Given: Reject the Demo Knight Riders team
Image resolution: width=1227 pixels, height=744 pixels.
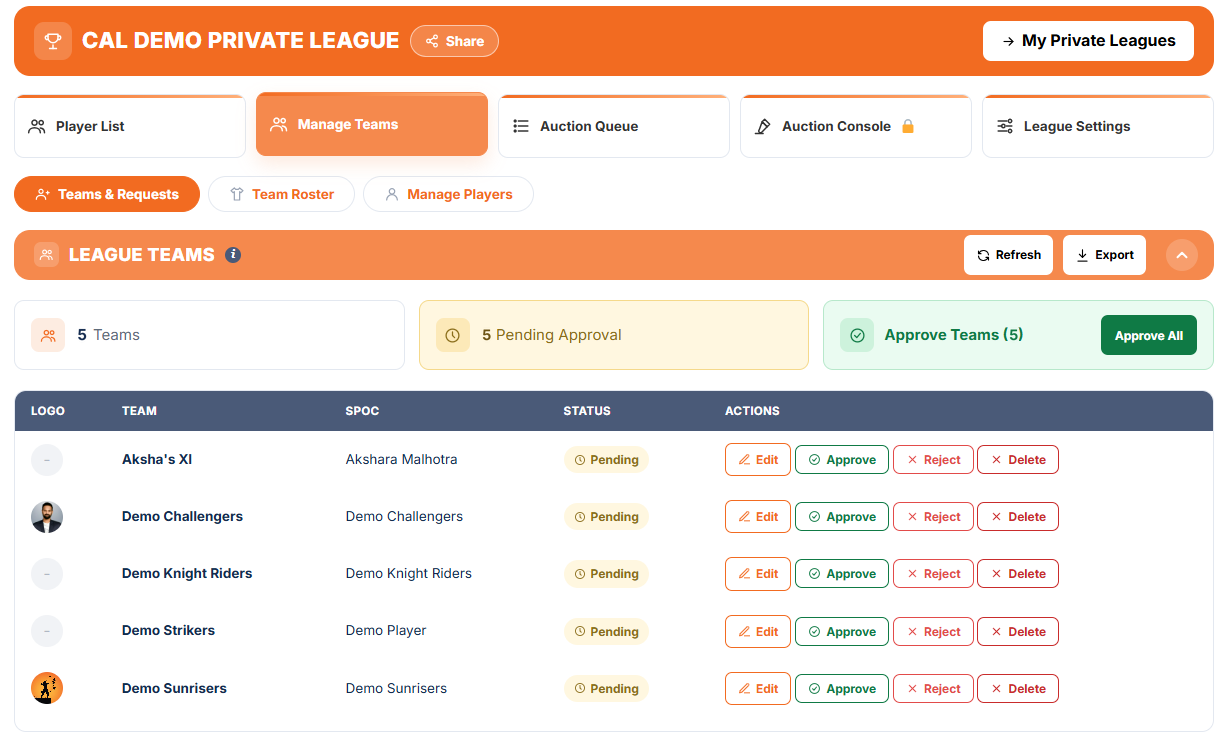Looking at the screenshot, I should (933, 574).
